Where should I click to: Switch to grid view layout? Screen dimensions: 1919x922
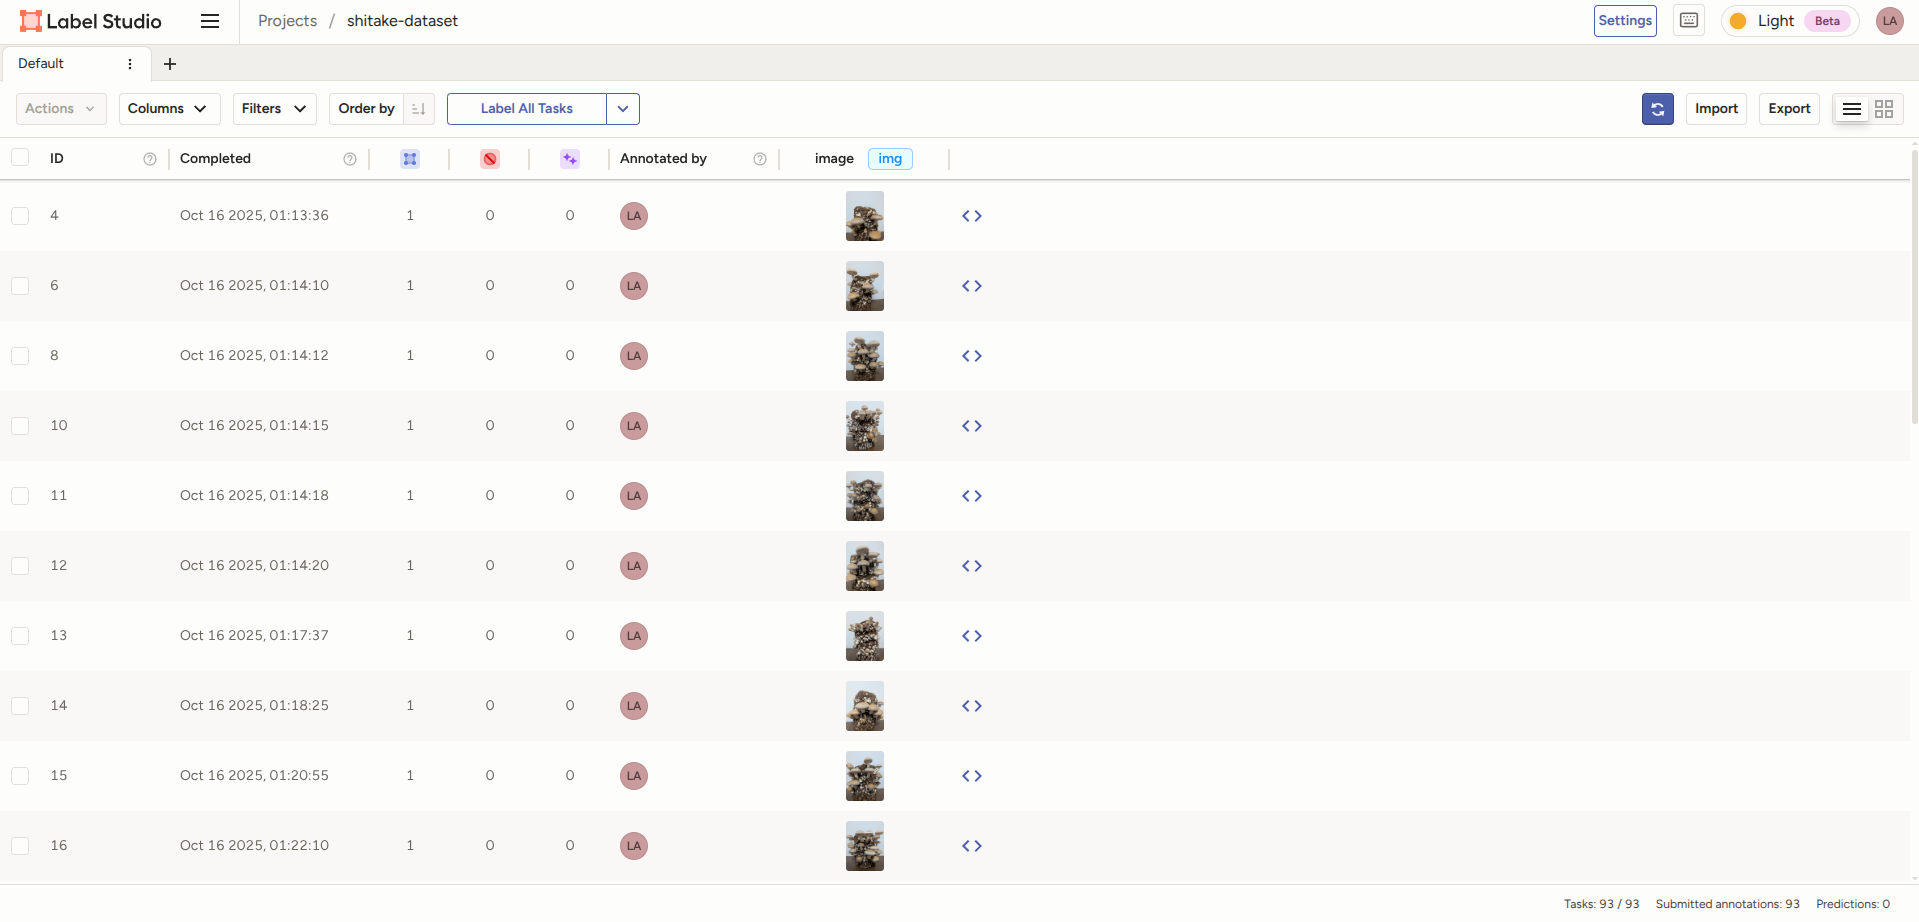1884,109
